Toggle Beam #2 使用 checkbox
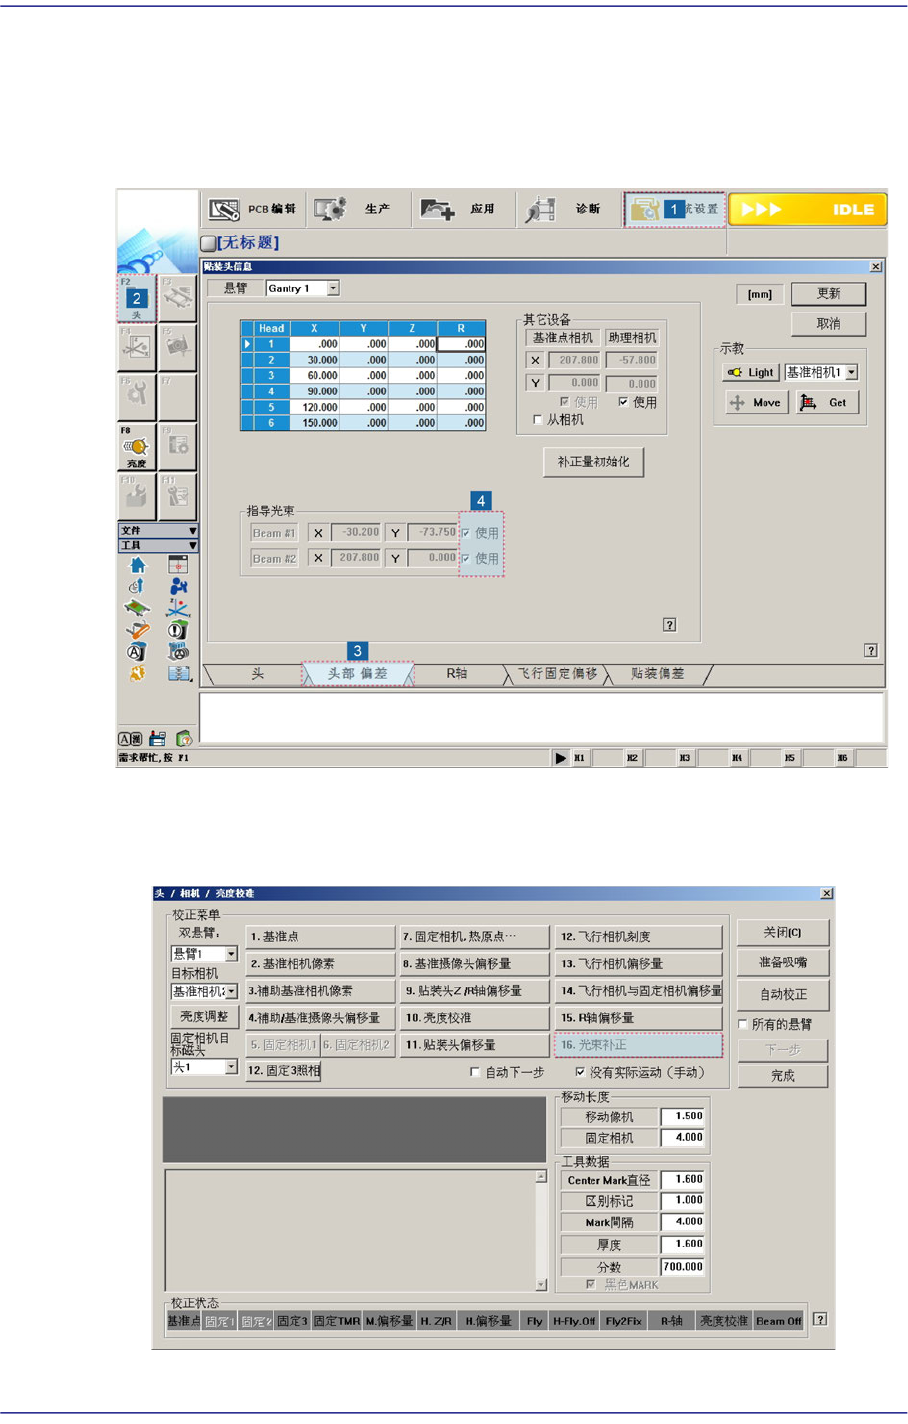Image resolution: width=908 pixels, height=1424 pixels. pyautogui.click(x=466, y=558)
